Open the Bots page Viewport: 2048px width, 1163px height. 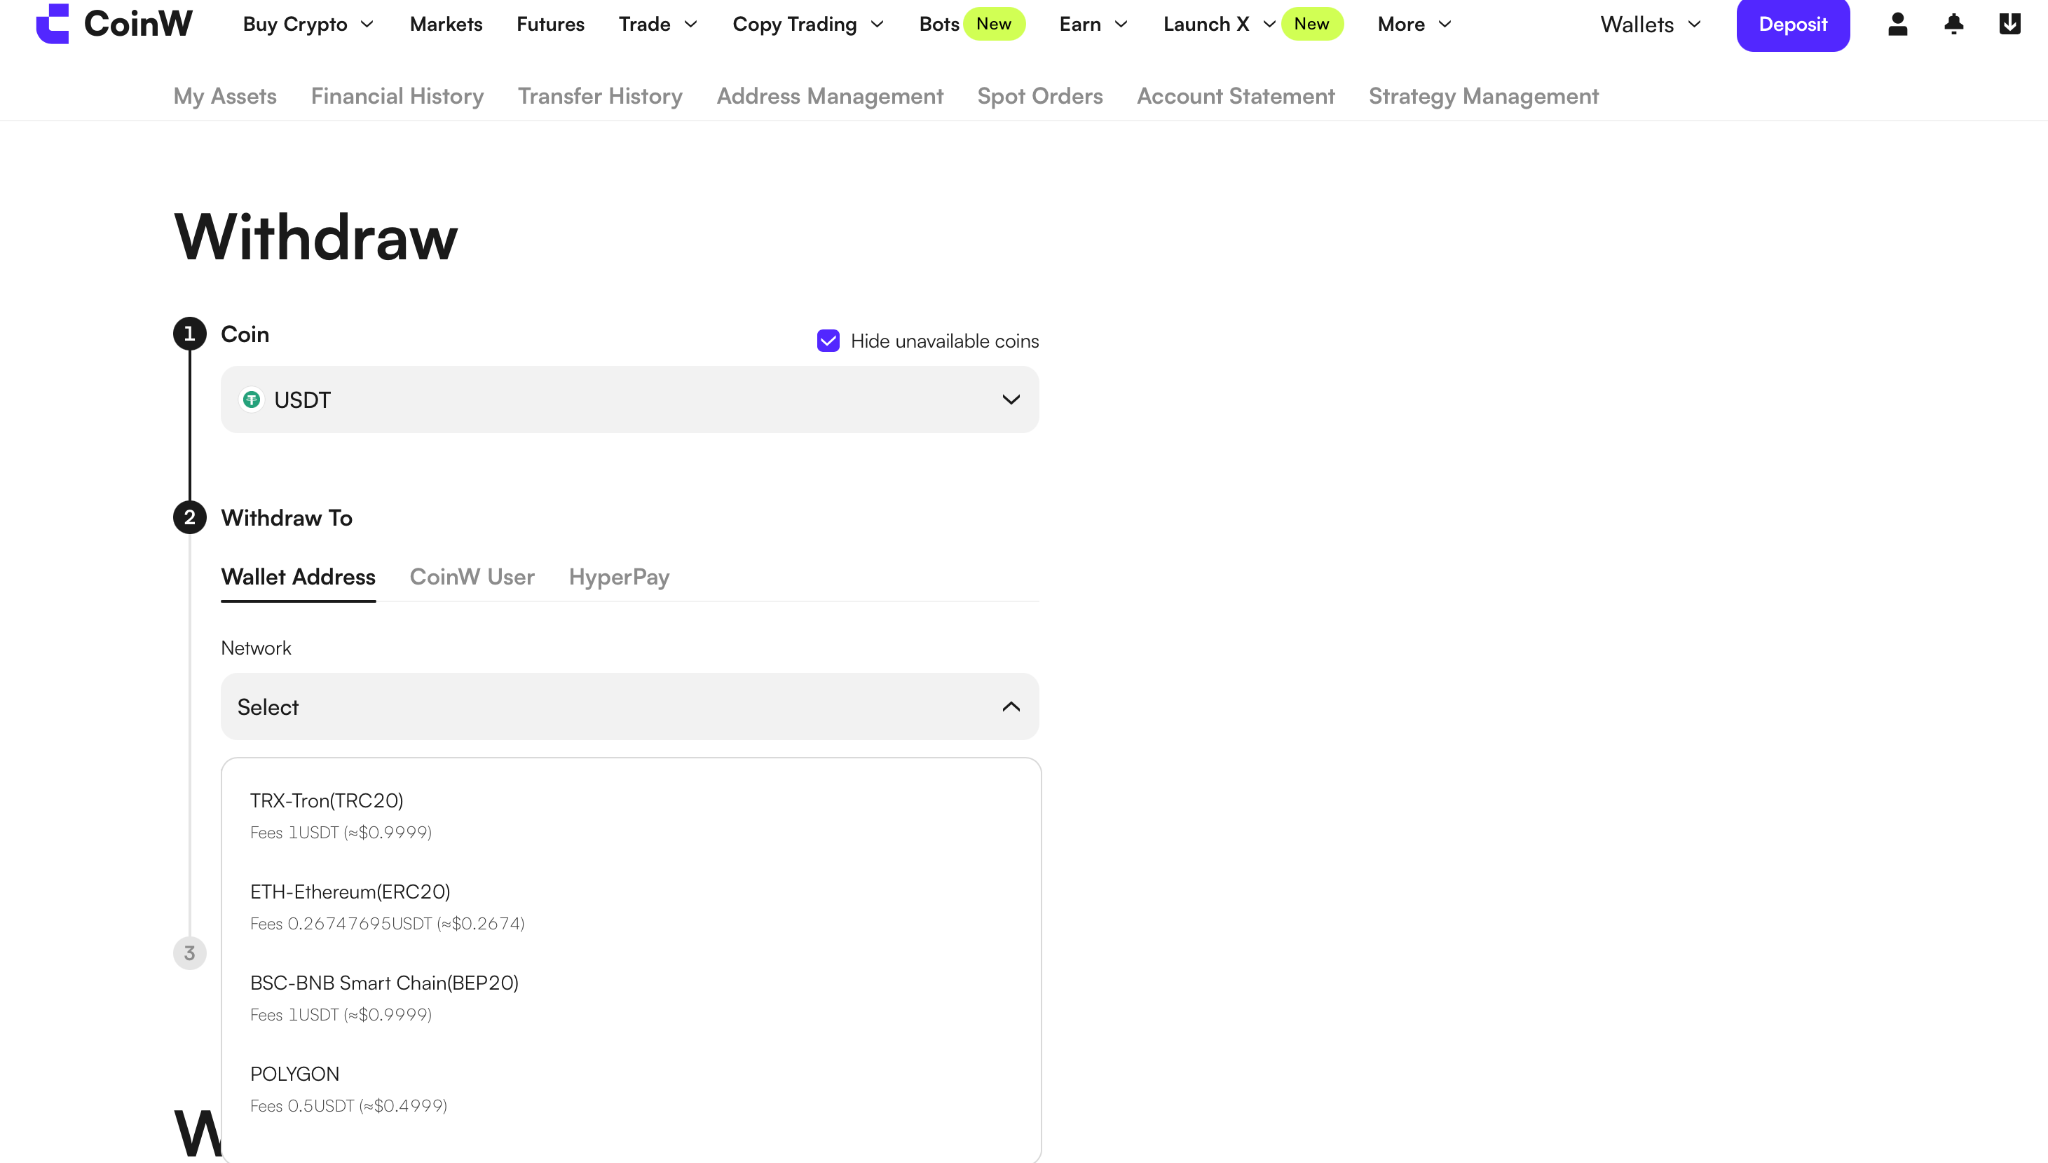click(939, 24)
